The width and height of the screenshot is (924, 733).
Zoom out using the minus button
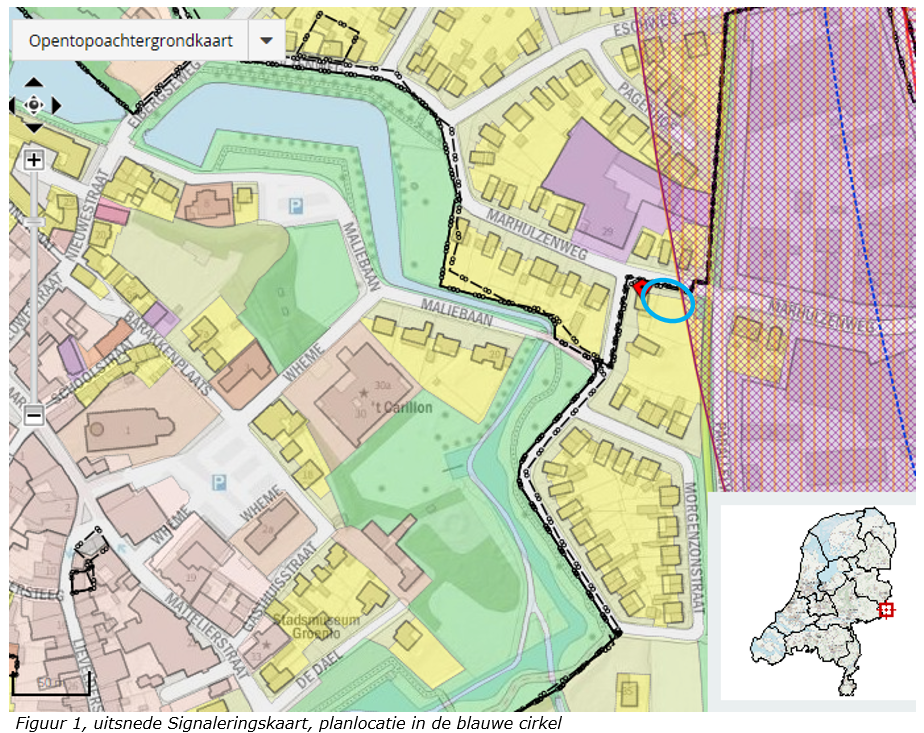[x=34, y=414]
